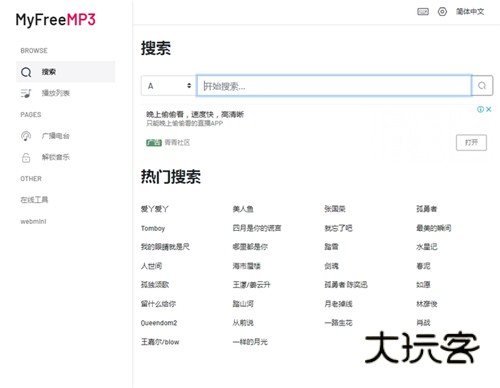Open the source selector dropdown showing A
This screenshot has width=500, height=388.
169,86
